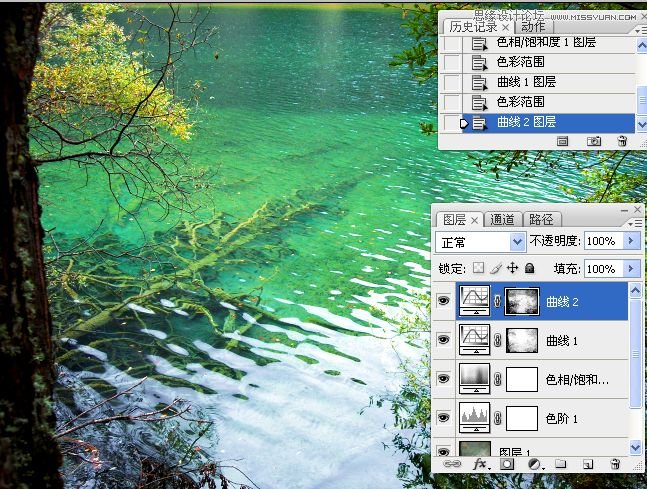Toggle lock image pixels brush icon
Viewport: 647px width, 489px height.
coord(496,268)
